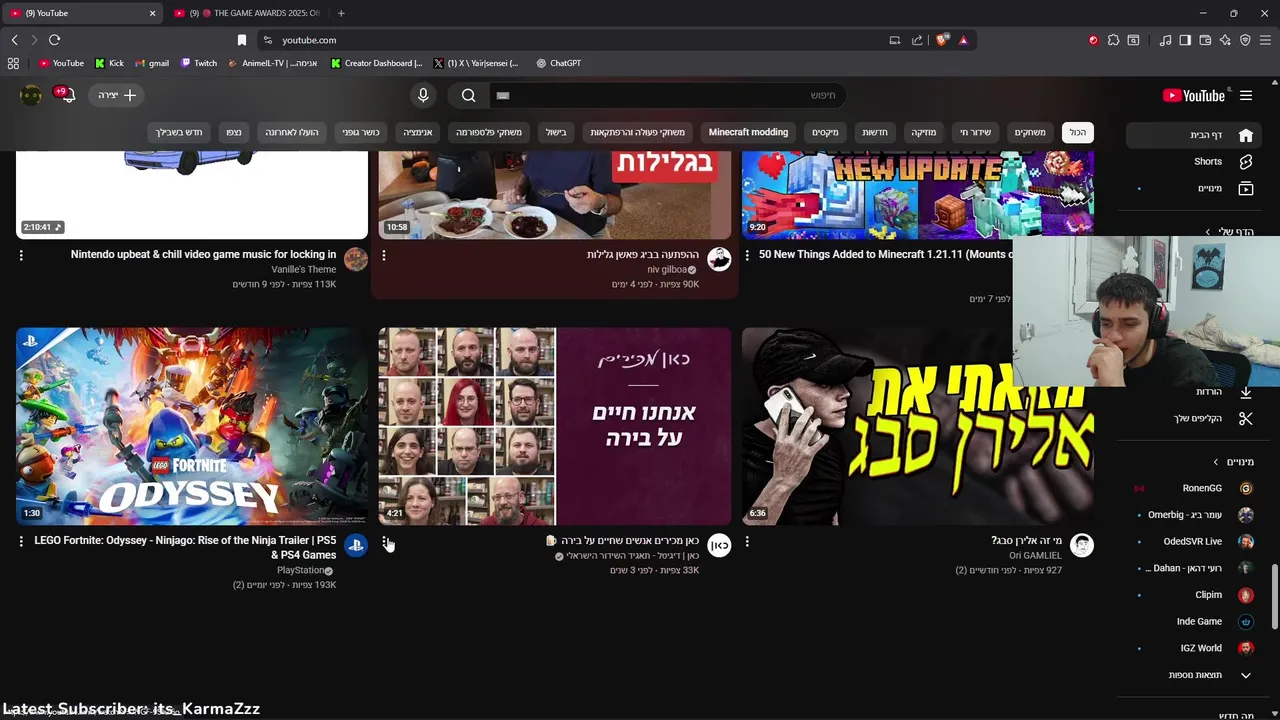
Task: Open the Brave VPN shield icon
Action: (1245, 40)
